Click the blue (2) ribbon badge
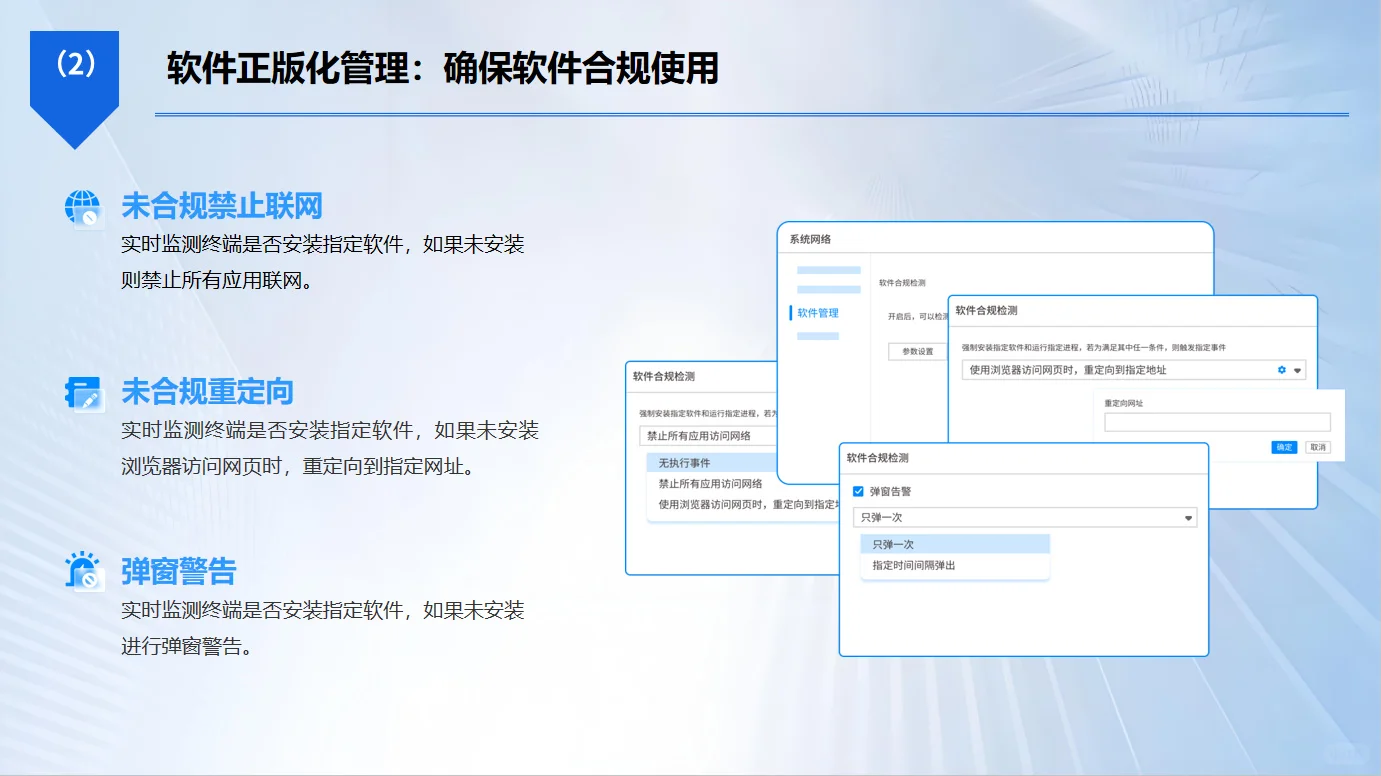Viewport: 1381px width, 776px height. pyautogui.click(x=74, y=62)
